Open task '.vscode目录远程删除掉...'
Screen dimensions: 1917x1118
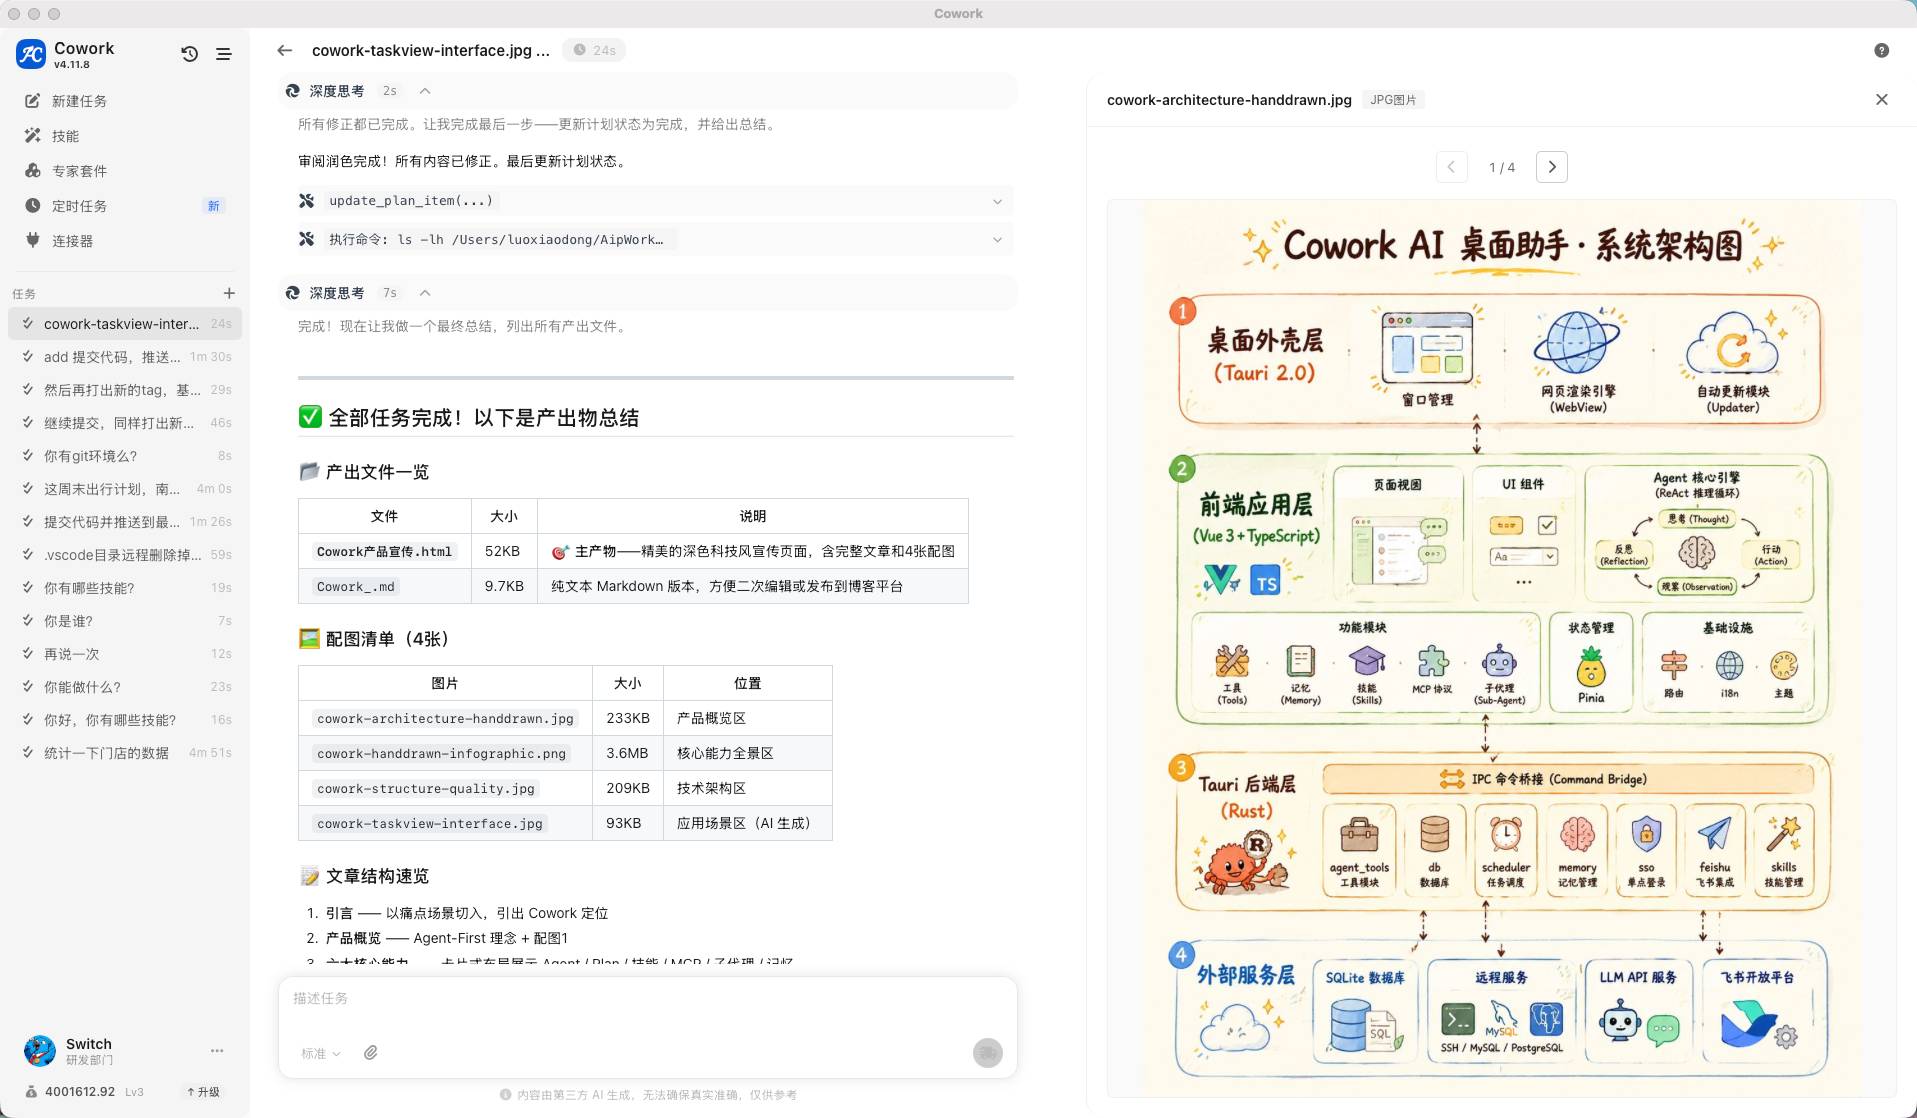coord(125,555)
